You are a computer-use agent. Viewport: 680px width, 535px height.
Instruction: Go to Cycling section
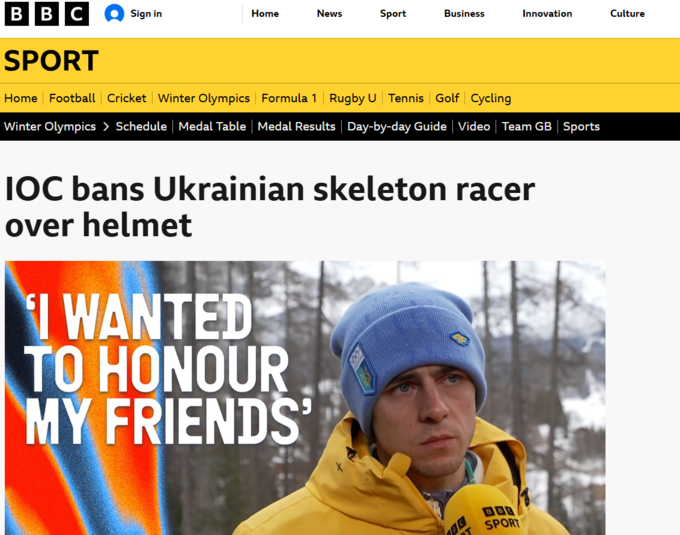491,98
